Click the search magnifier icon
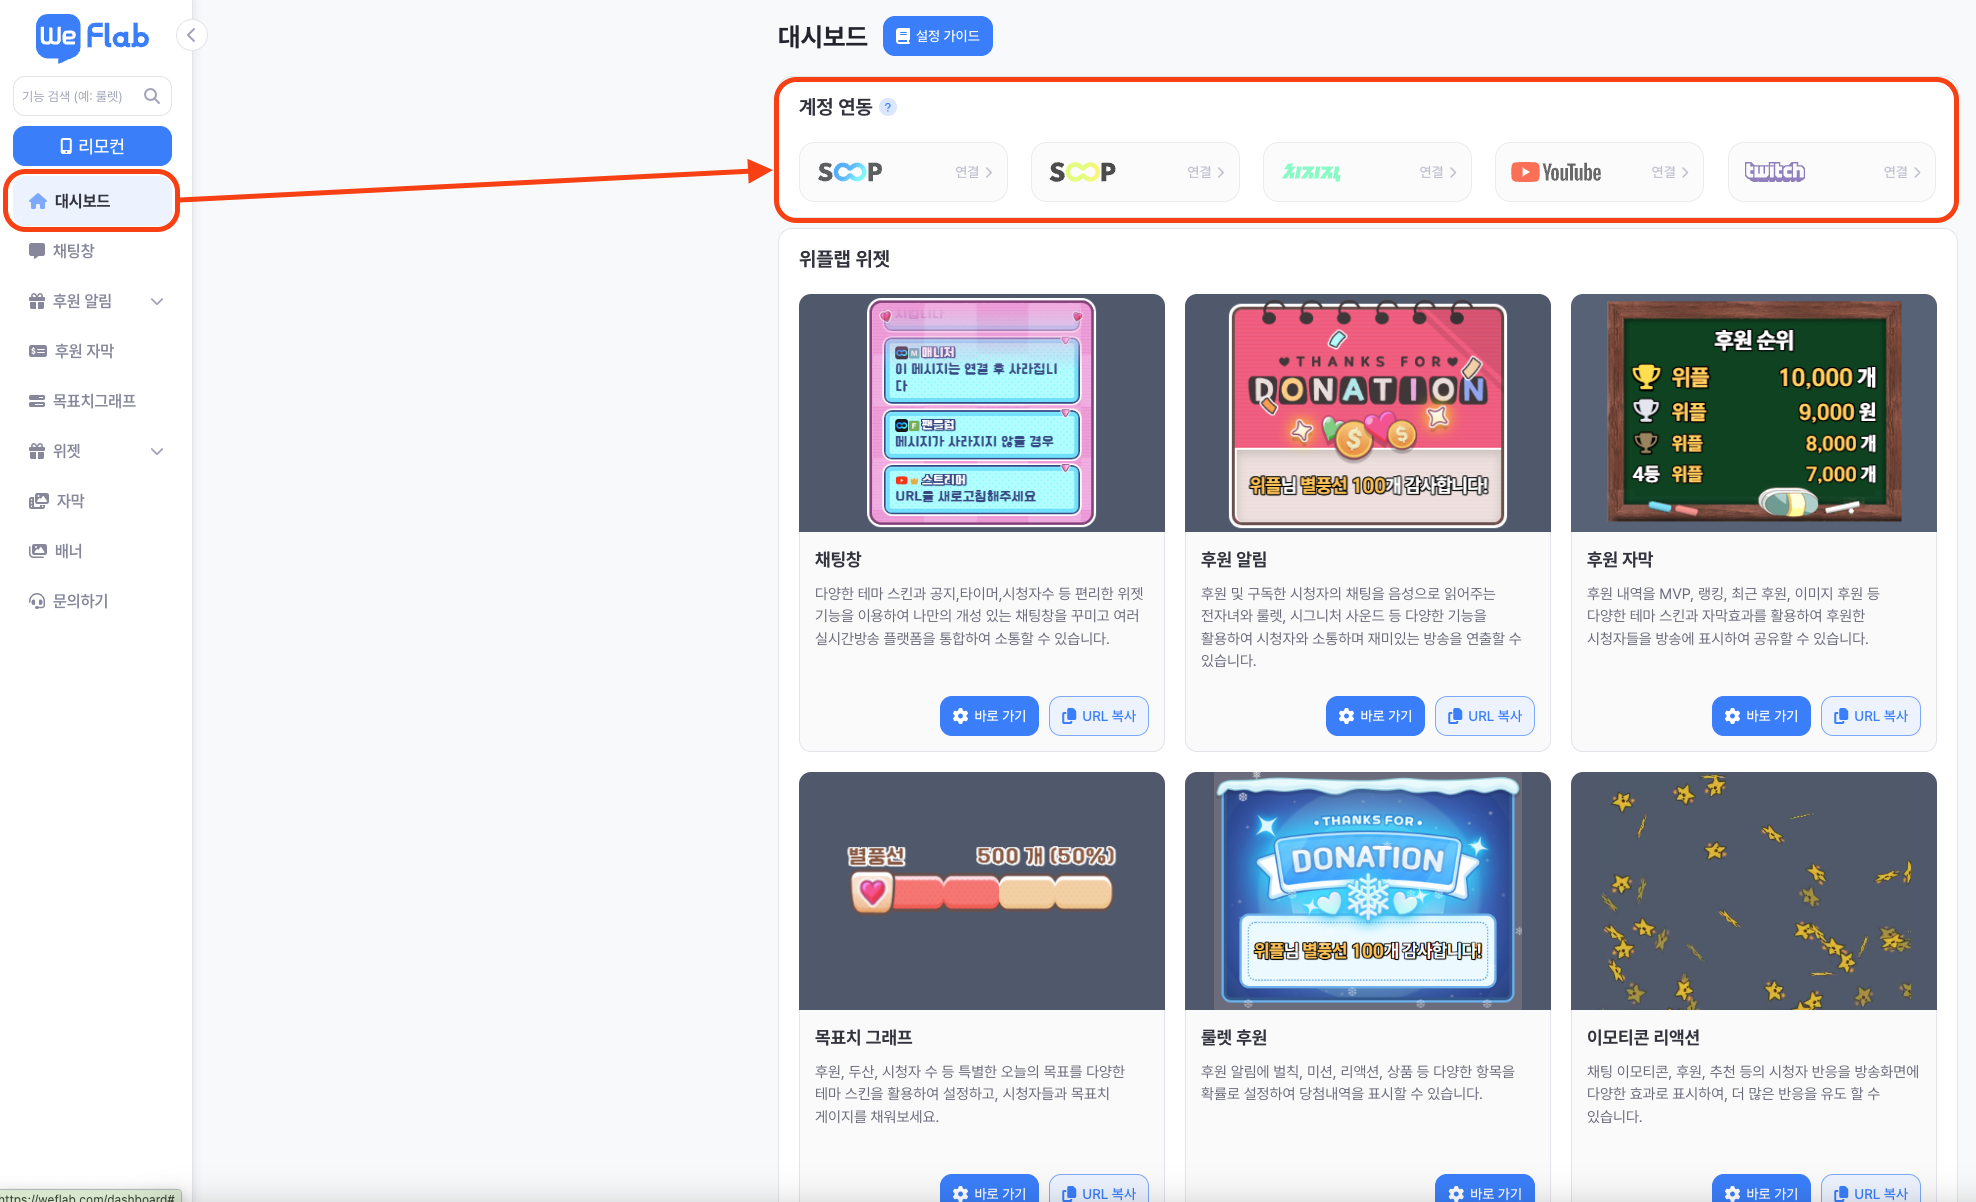 (x=152, y=96)
